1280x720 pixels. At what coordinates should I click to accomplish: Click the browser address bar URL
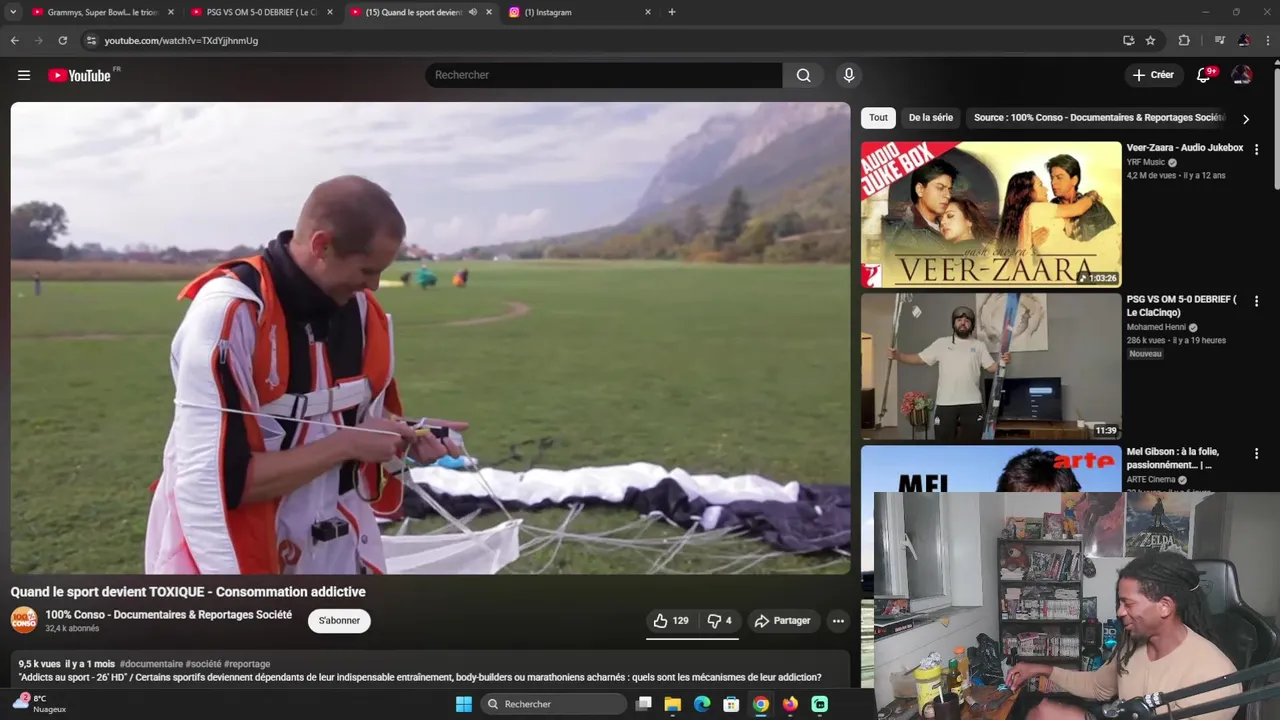point(181,41)
